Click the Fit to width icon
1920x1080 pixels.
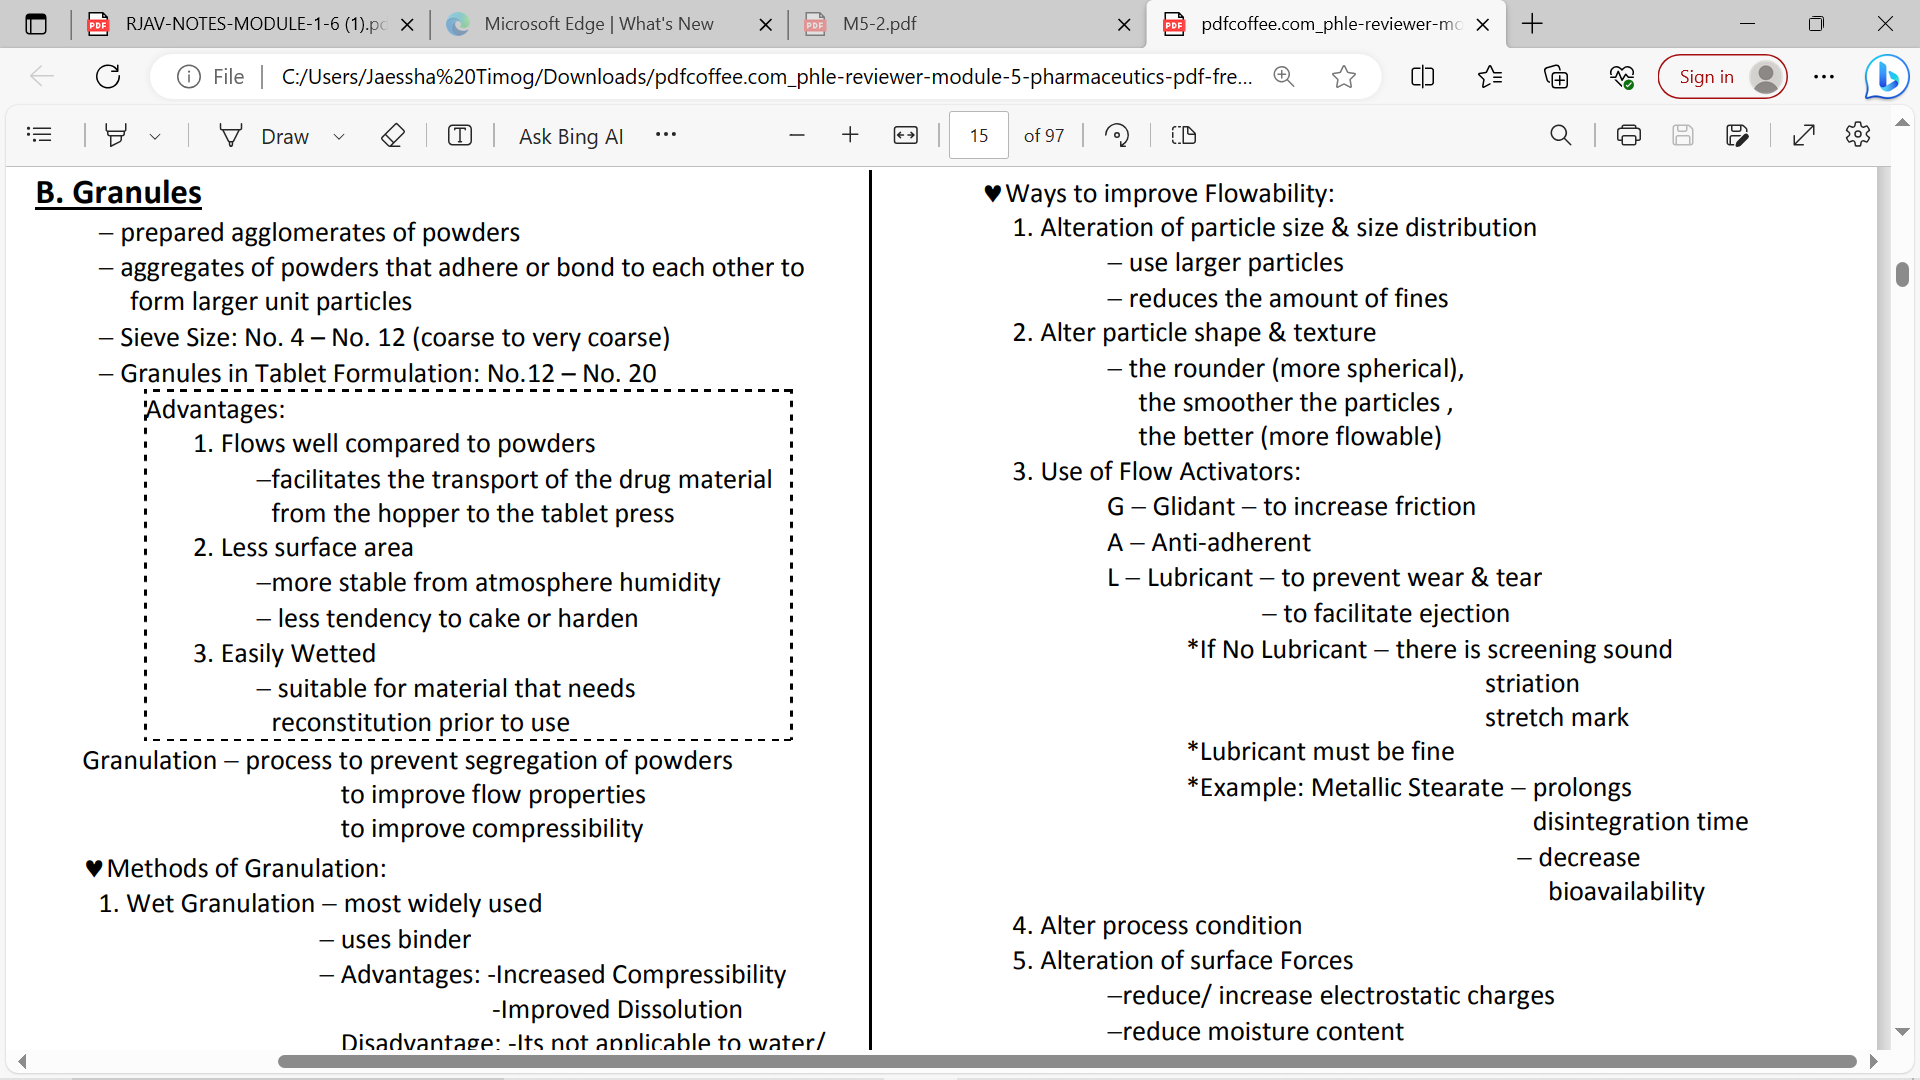click(906, 135)
